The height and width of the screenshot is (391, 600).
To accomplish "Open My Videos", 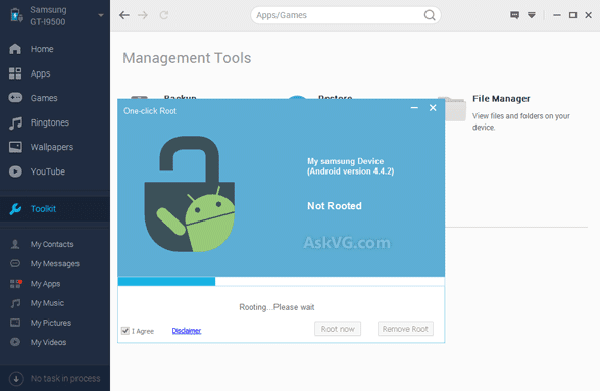I will click(x=48, y=342).
